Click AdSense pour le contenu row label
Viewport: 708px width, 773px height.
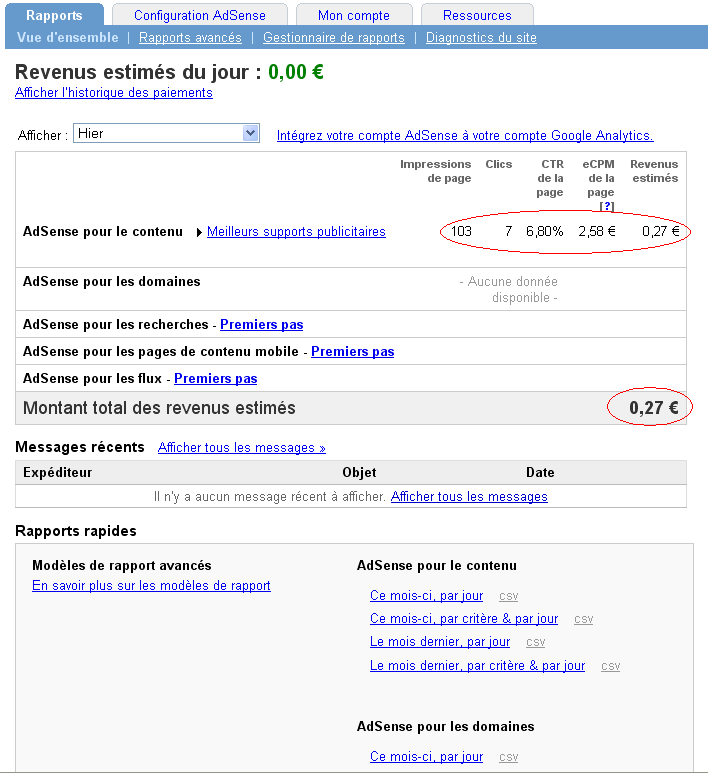(103, 232)
